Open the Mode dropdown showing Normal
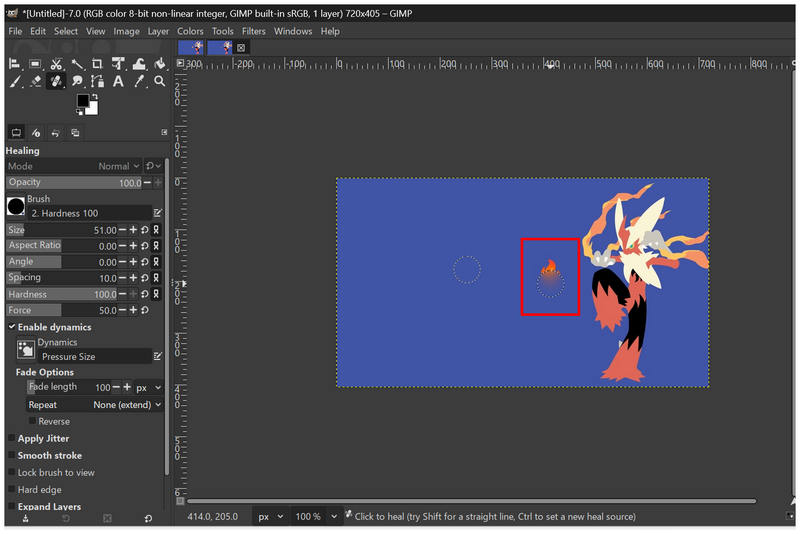800x534 pixels. pyautogui.click(x=73, y=166)
